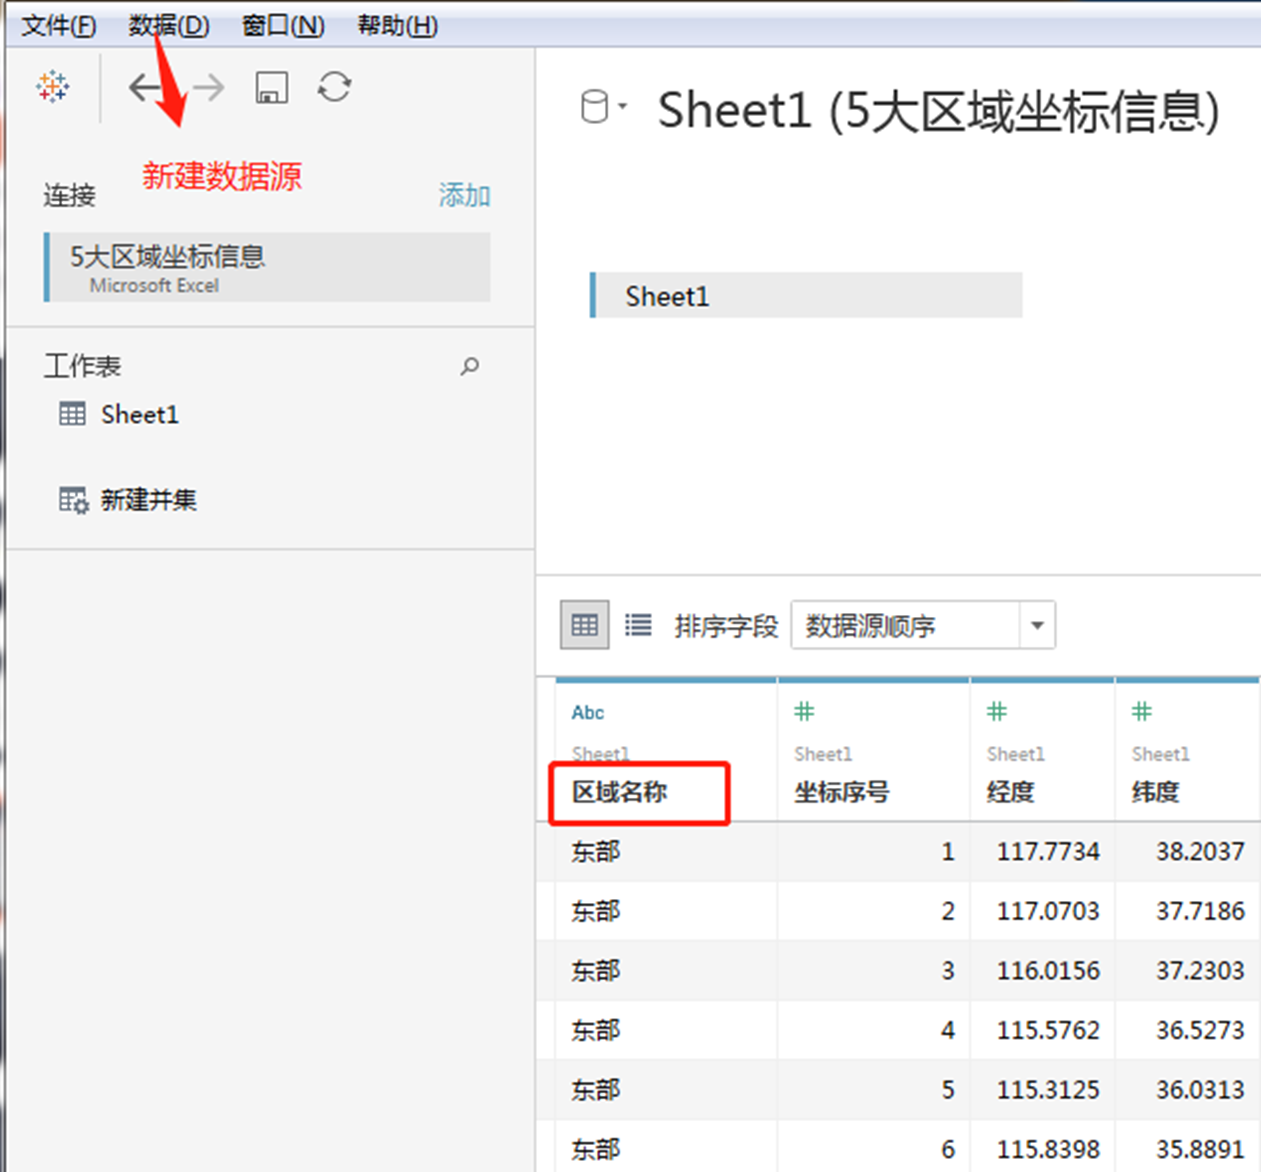Switch to data grid preview view
Image resolution: width=1261 pixels, height=1172 pixels.
[x=585, y=626]
